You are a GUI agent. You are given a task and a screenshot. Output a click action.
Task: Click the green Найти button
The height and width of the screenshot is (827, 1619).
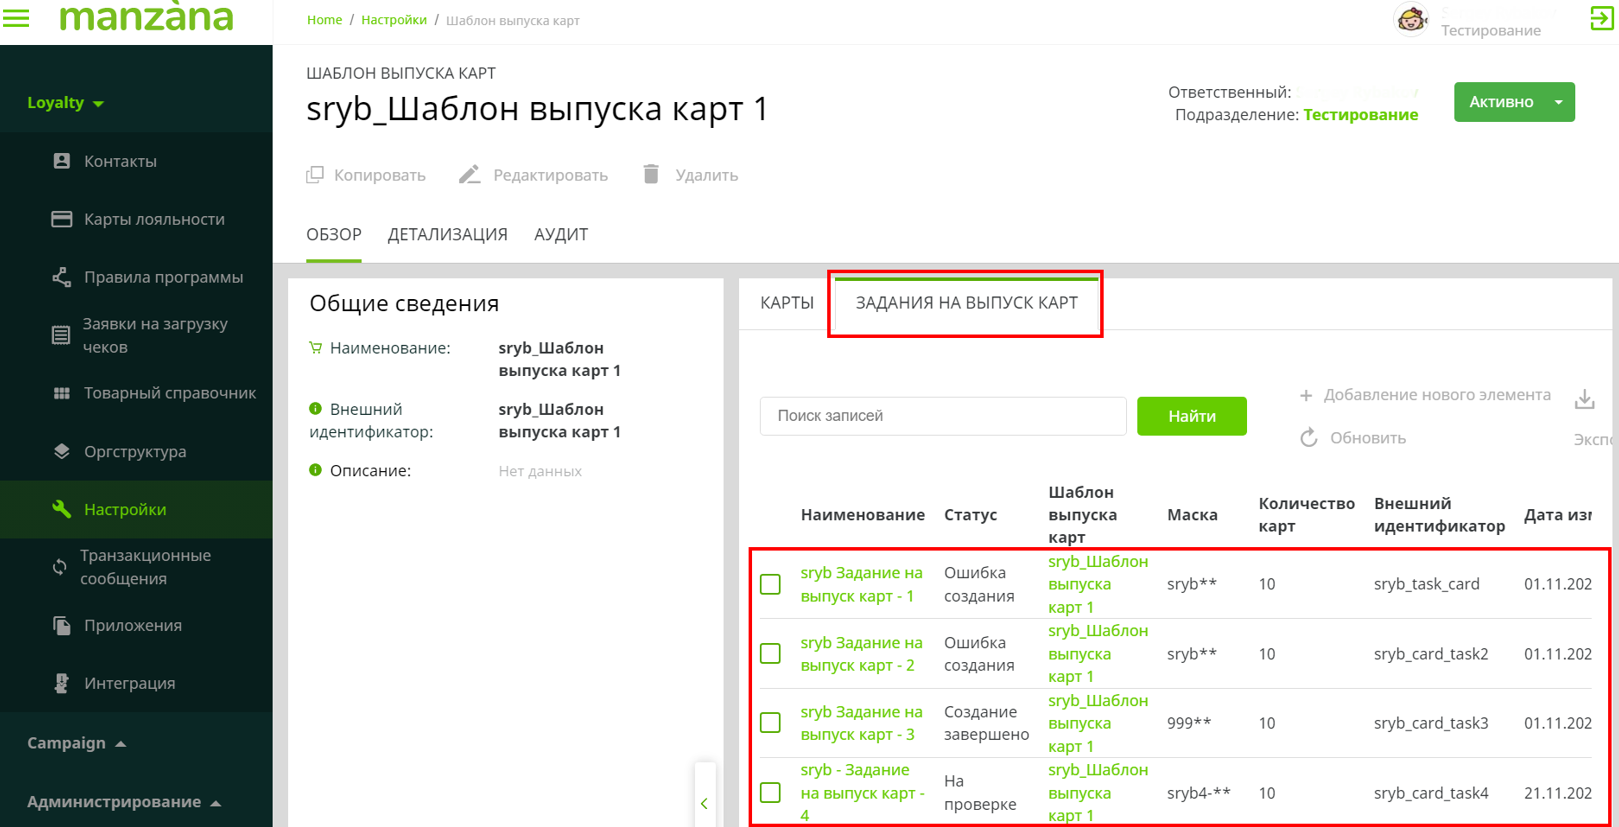(x=1191, y=416)
